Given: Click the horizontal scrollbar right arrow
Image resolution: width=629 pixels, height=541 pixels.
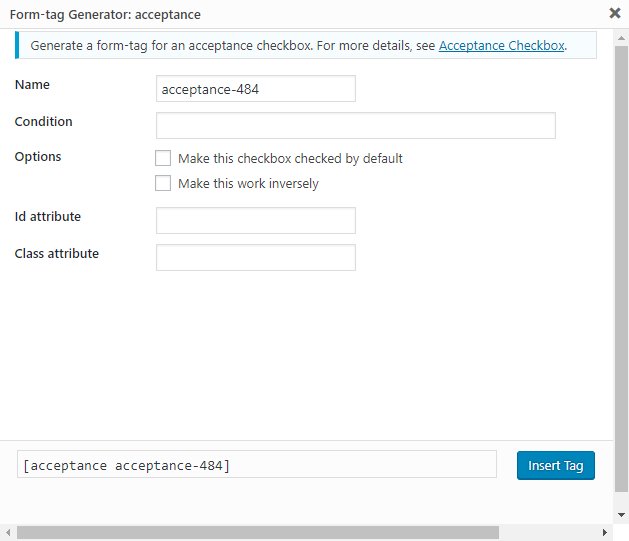Looking at the screenshot, I should click(x=605, y=533).
